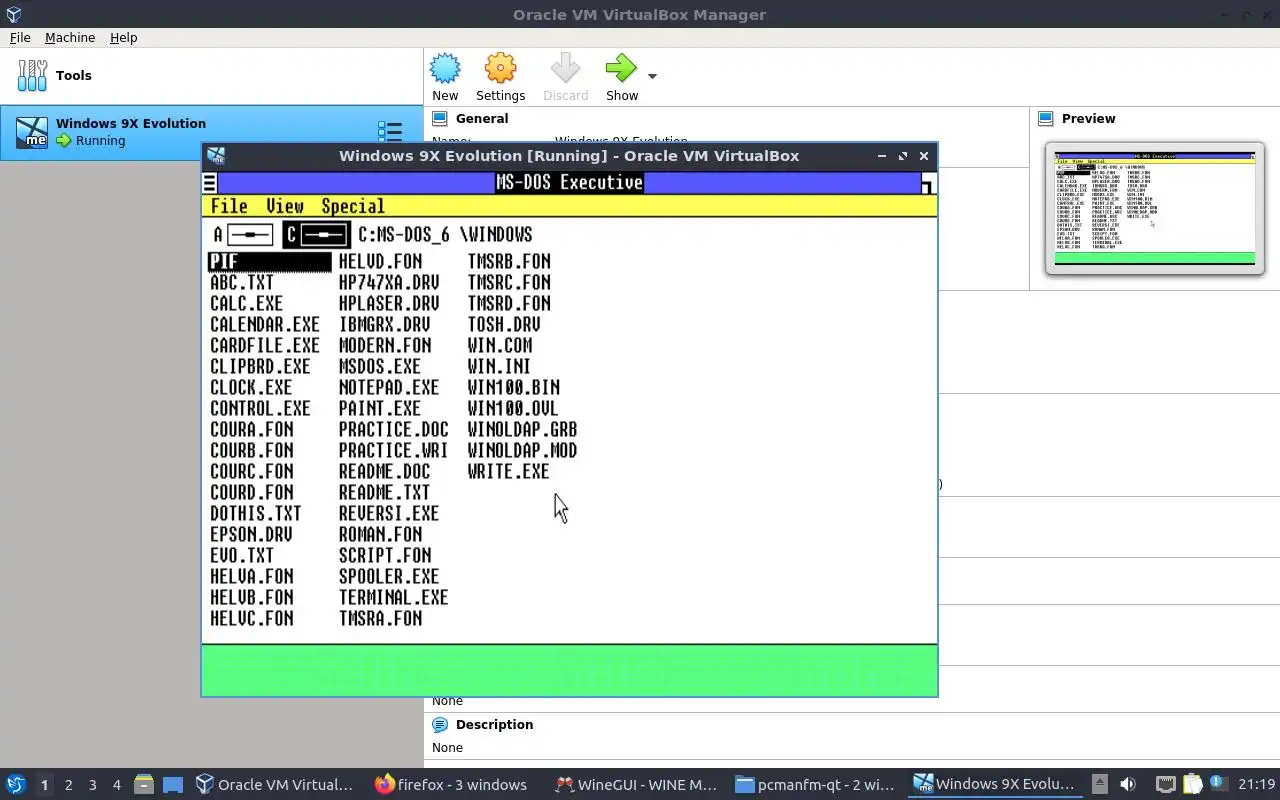Click the show desktop taskbar icon
The width and height of the screenshot is (1280, 800).
[173, 784]
